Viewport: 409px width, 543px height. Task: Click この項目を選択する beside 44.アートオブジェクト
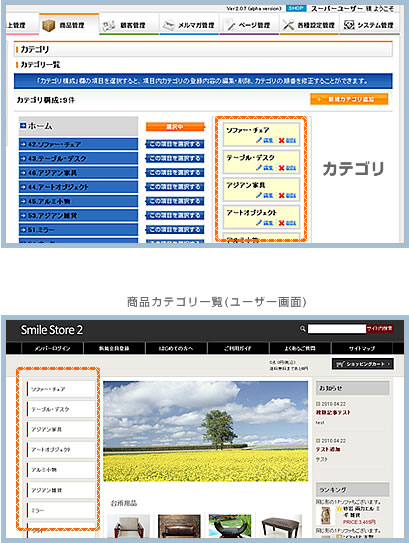175,187
